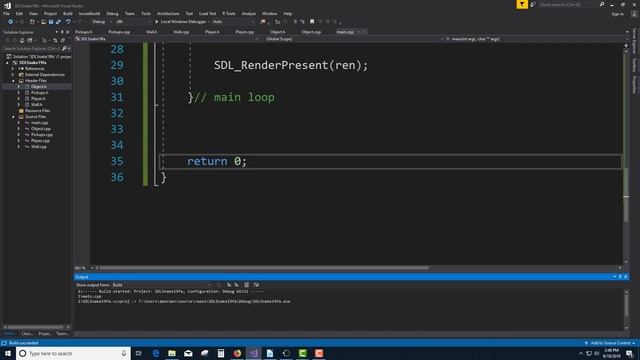Click the Open File folder toolbar icon

click(x=43, y=22)
